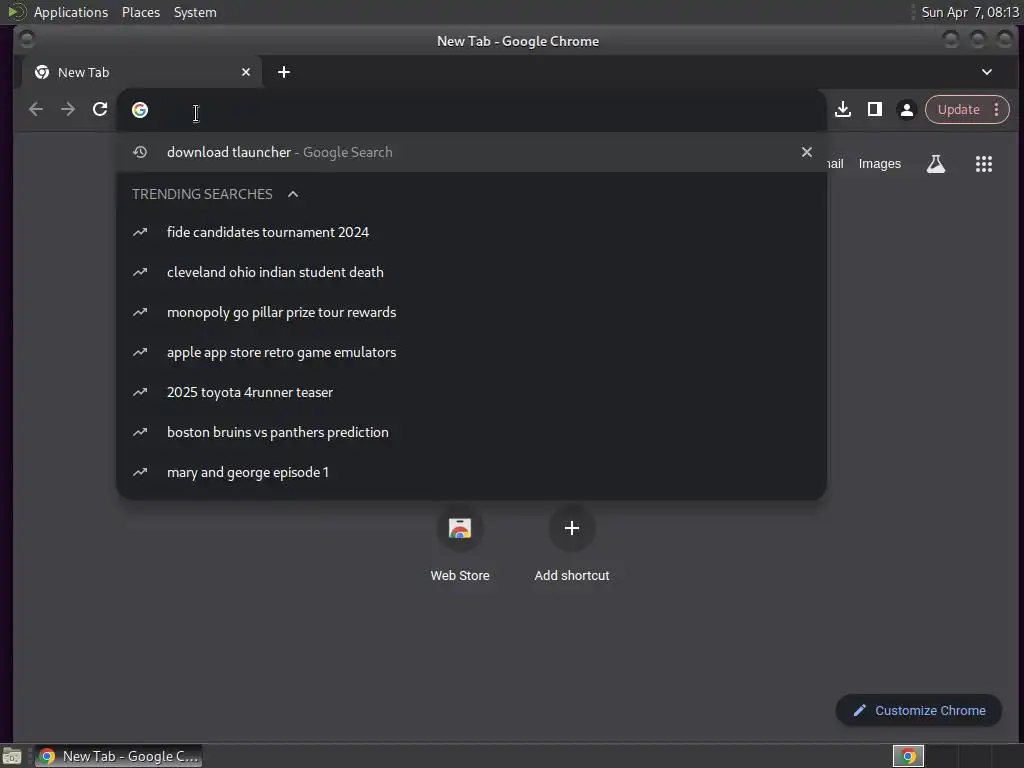Click Customize Chrome button

coord(919,711)
